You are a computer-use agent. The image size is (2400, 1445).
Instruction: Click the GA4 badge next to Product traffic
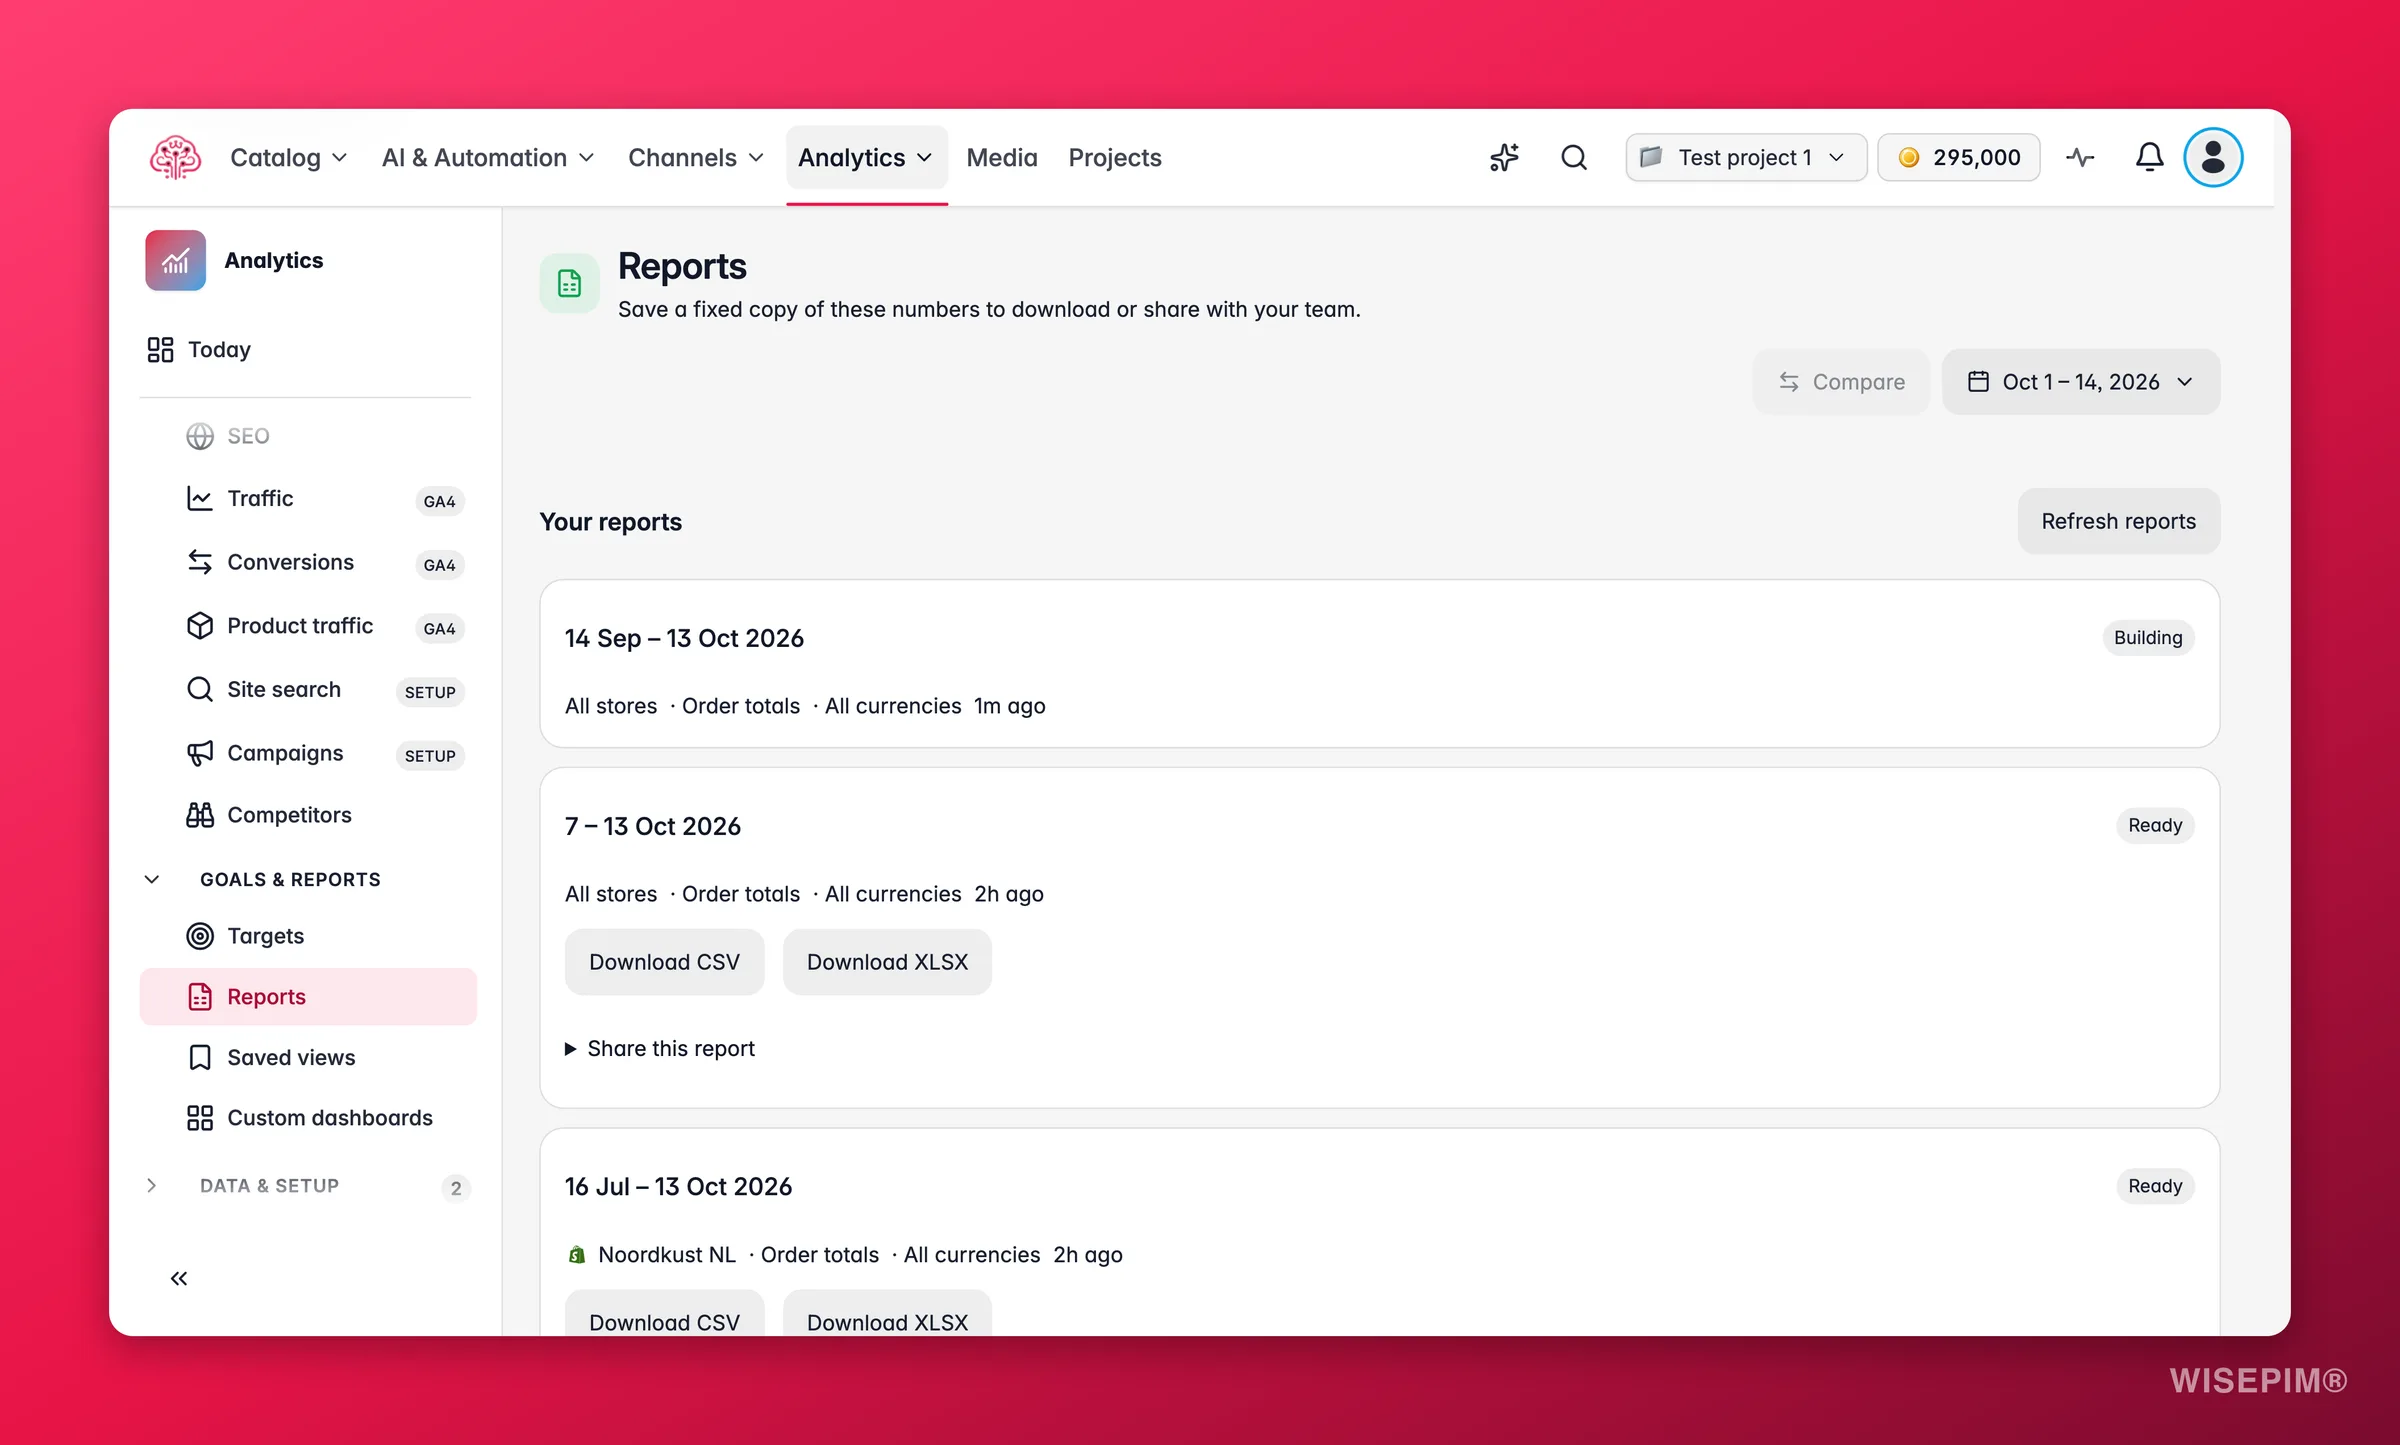click(x=439, y=629)
